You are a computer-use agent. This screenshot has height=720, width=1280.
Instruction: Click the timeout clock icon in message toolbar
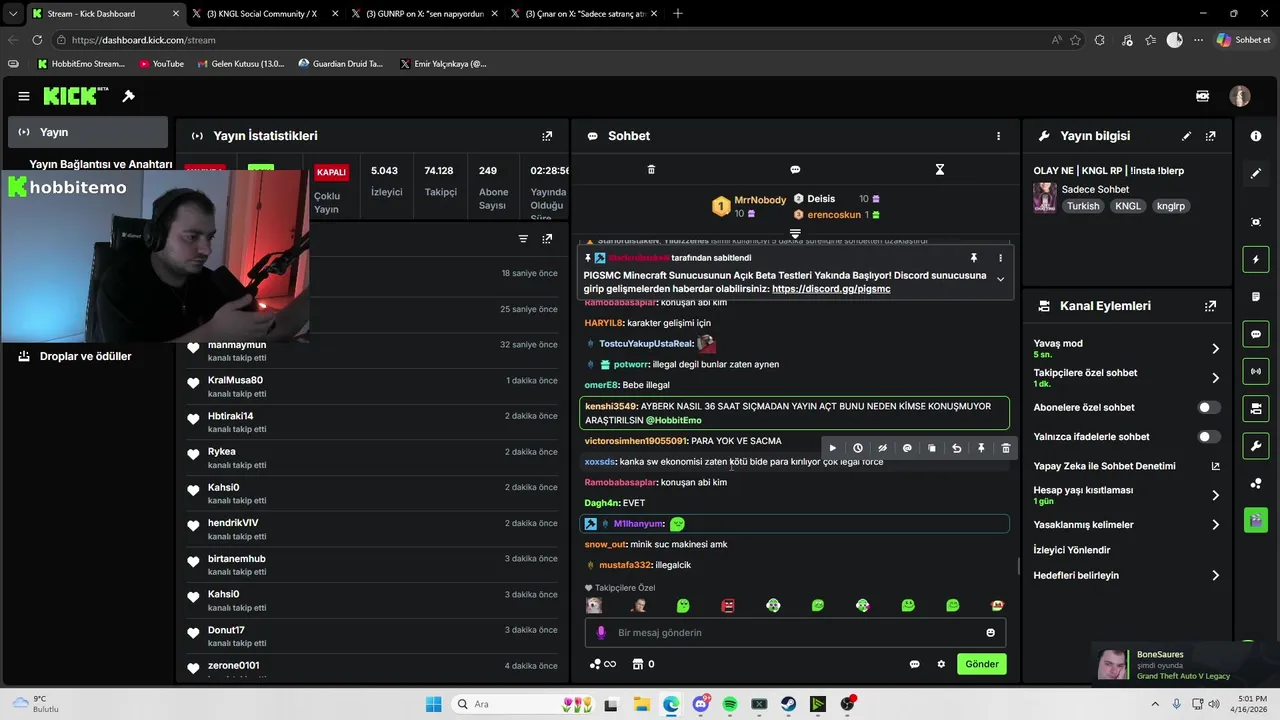click(858, 448)
